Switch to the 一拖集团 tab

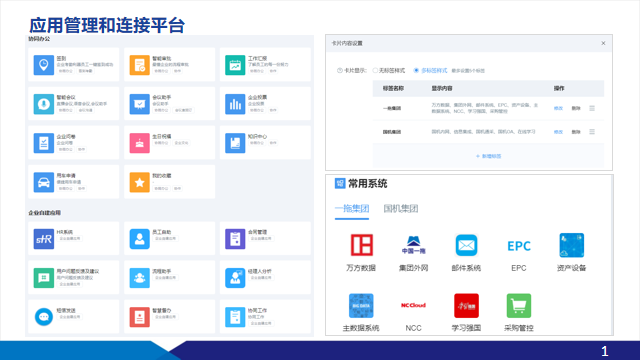[x=352, y=209]
